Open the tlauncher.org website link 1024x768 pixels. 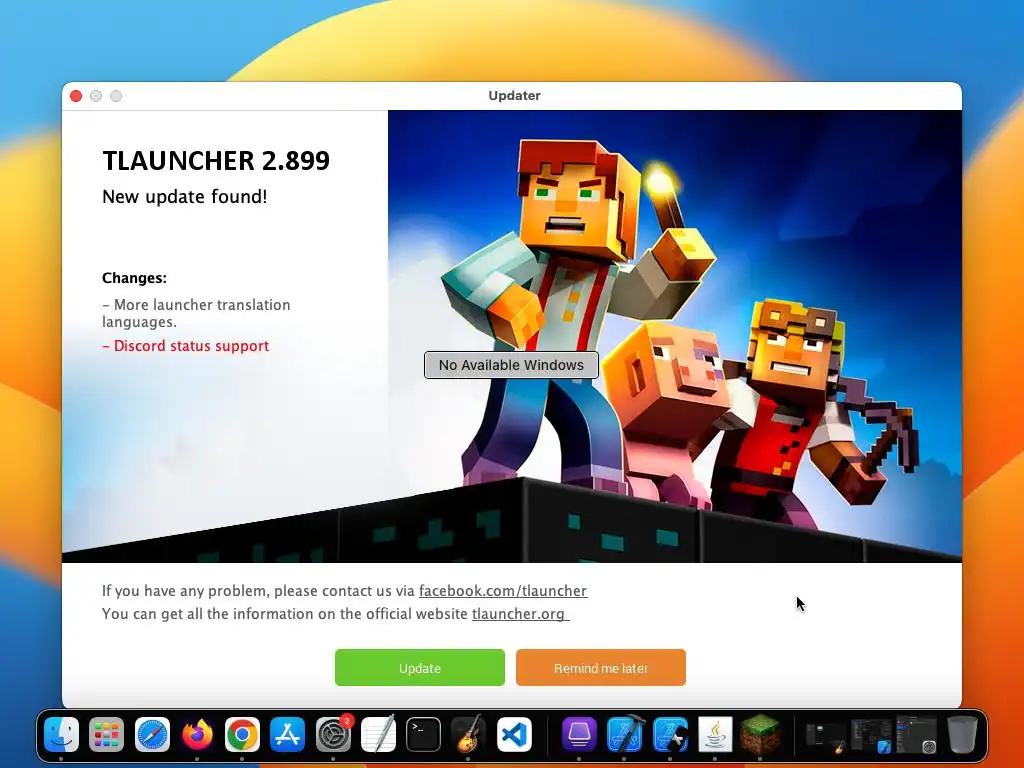520,614
